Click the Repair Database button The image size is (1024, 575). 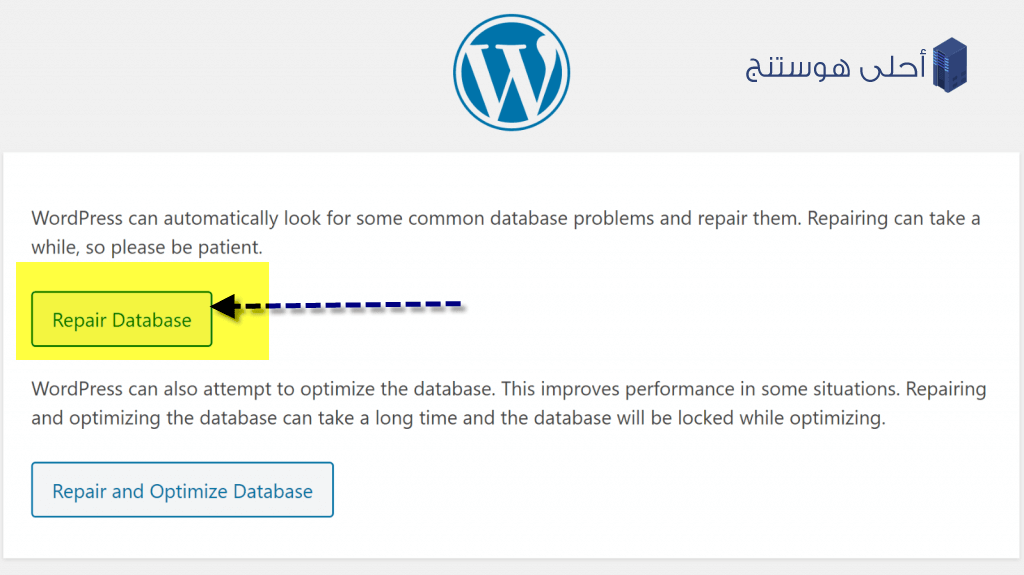[x=121, y=320]
